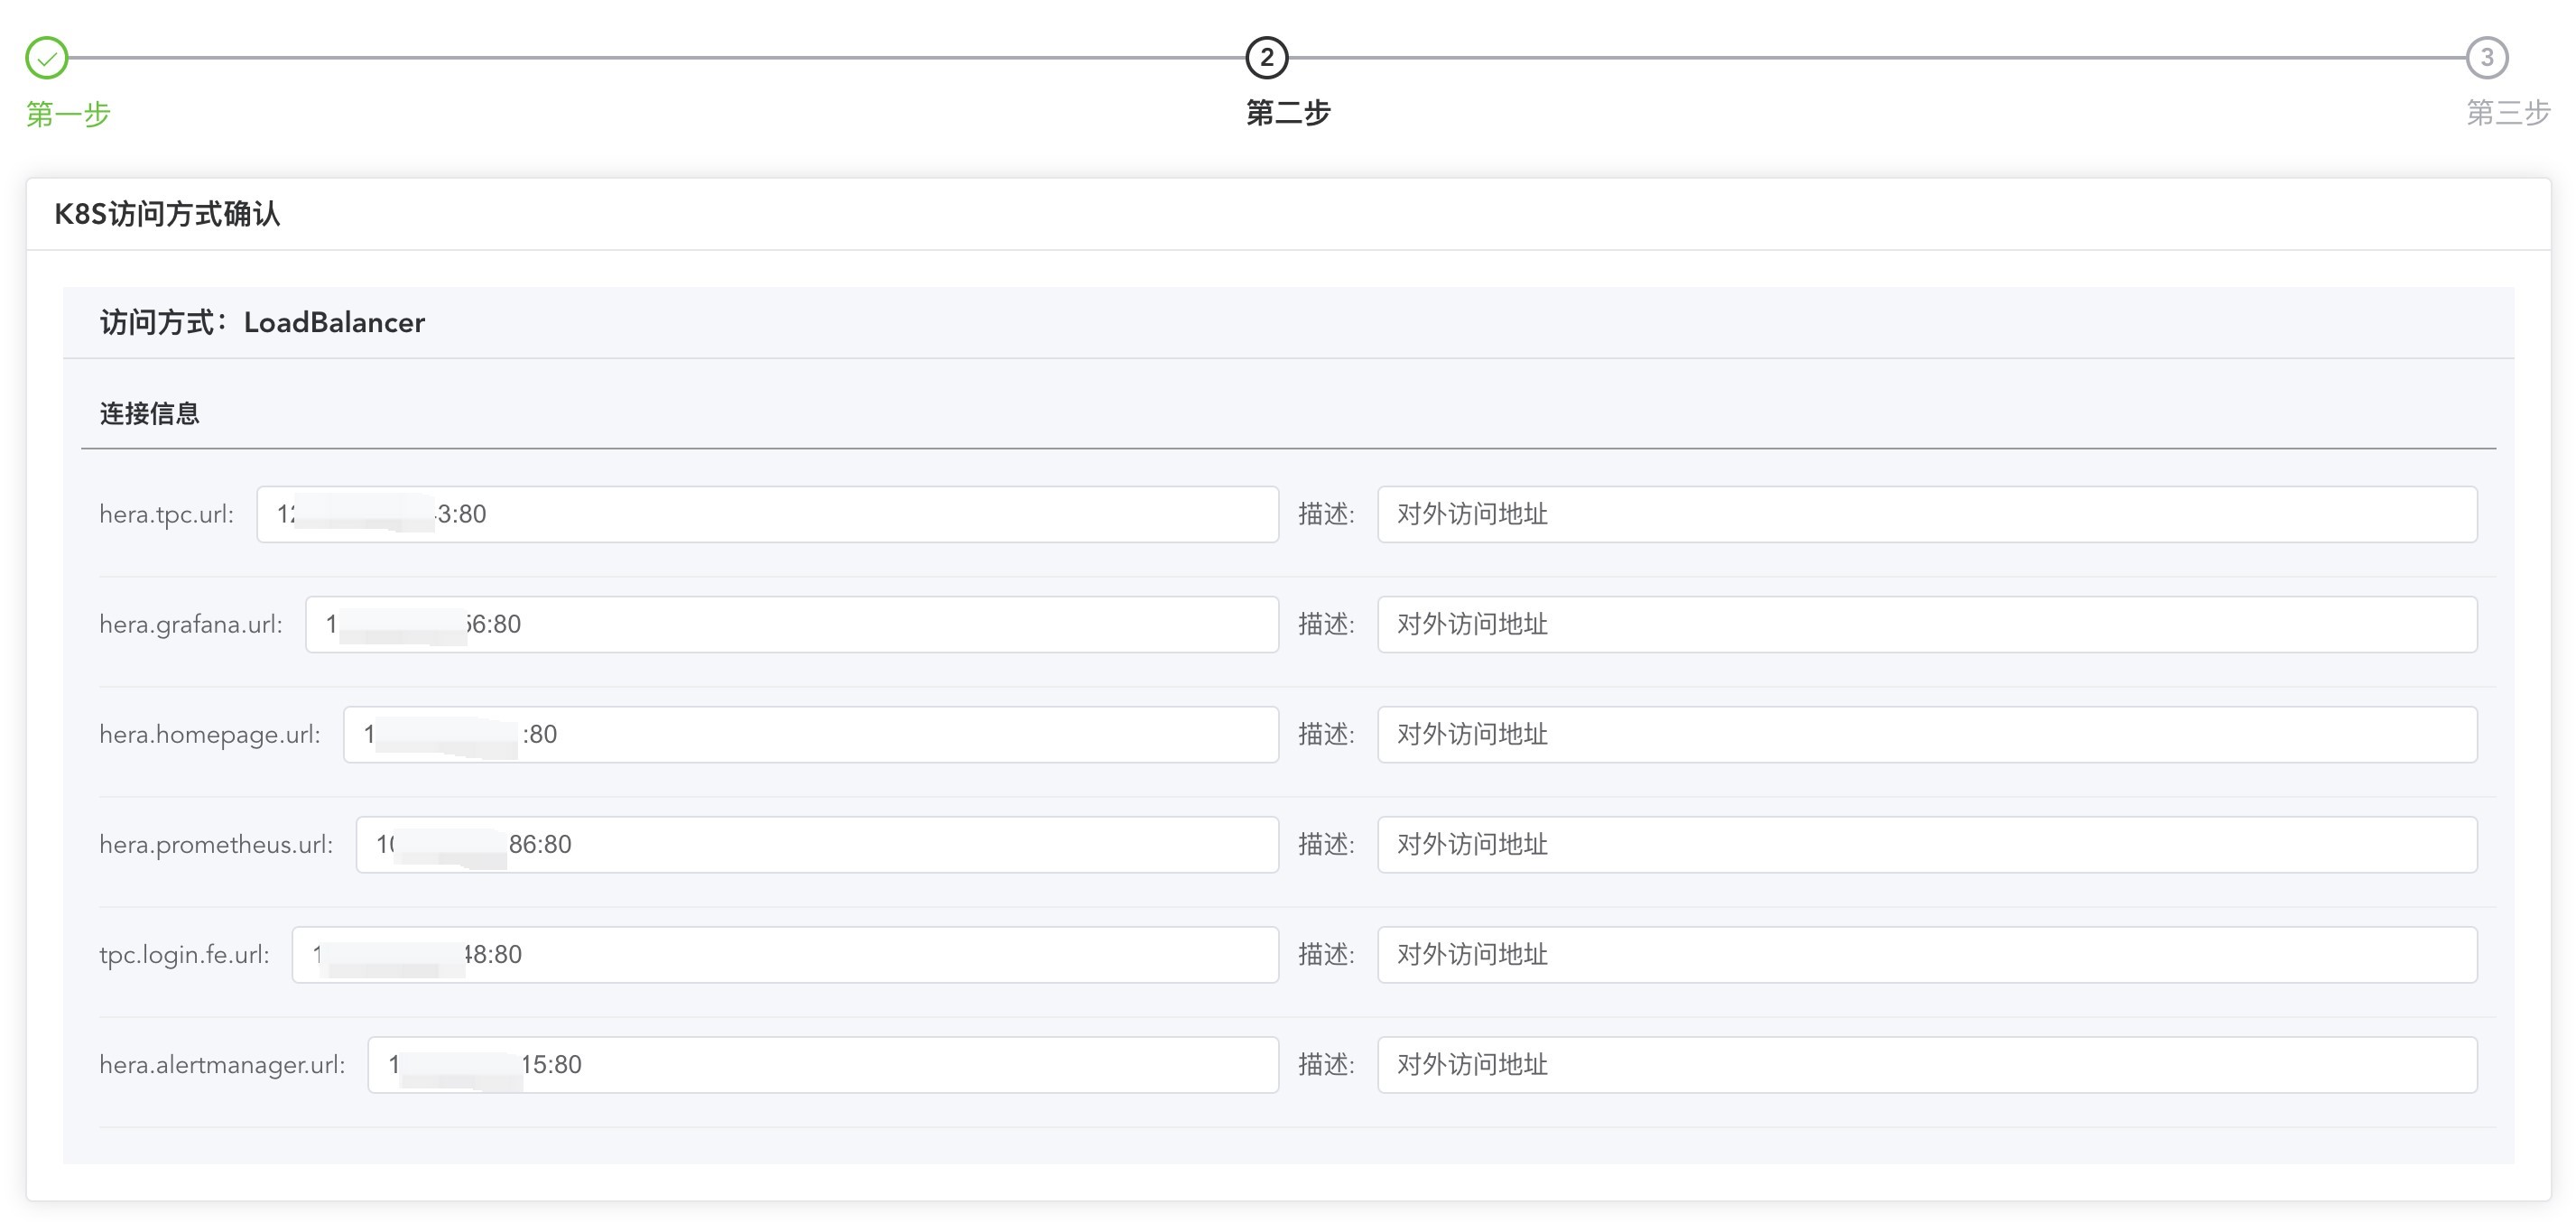Edit description field for tpc.login.fe.url
Screen dimensions: 2576x1222
[1927, 954]
